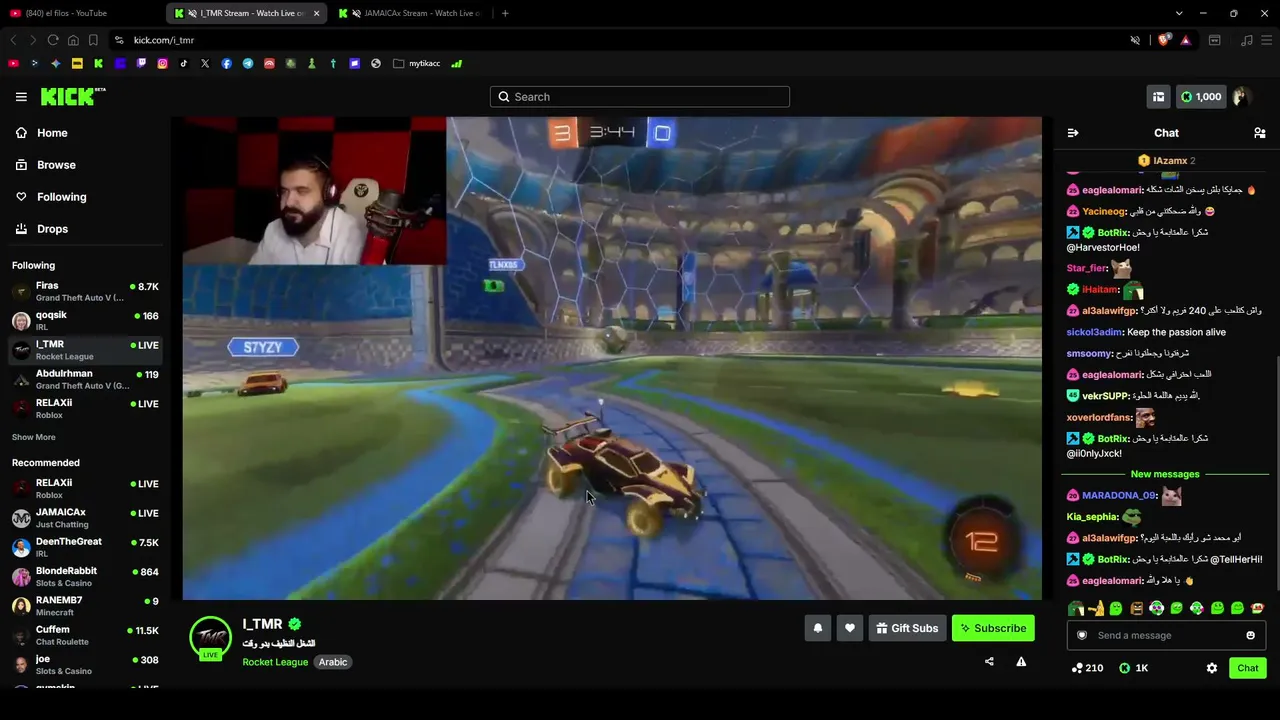Report the stream via warning icon

coord(1021,661)
